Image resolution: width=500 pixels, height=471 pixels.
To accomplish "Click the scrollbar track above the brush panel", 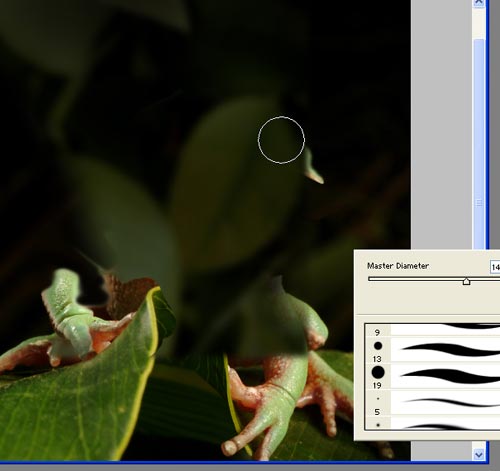I will tap(479, 24).
